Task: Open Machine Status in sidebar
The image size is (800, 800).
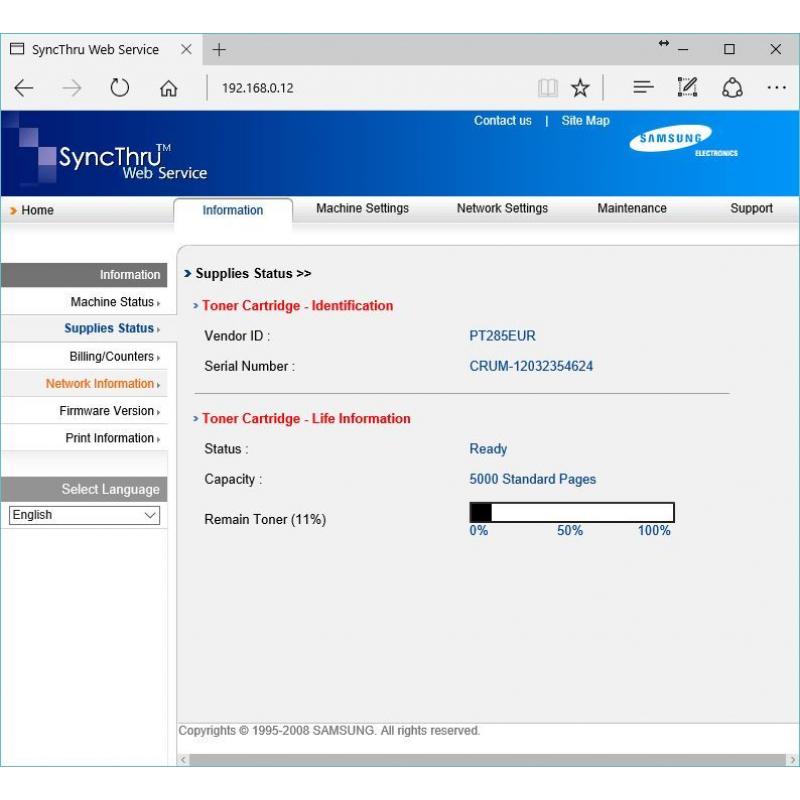Action: pyautogui.click(x=112, y=302)
